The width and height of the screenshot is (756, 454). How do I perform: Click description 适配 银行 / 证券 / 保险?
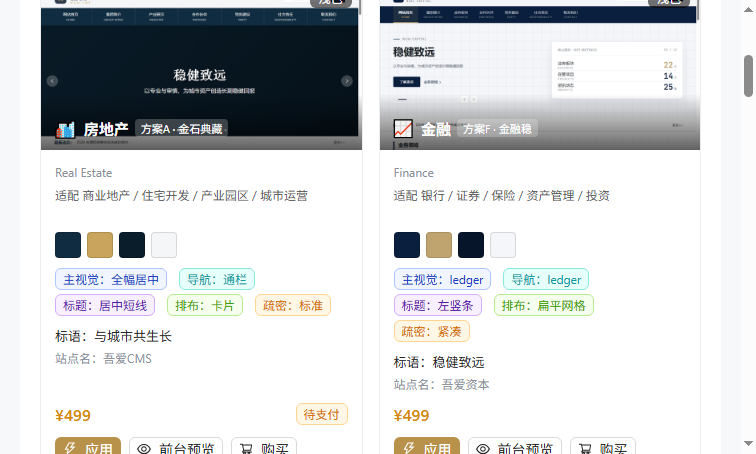(501, 196)
